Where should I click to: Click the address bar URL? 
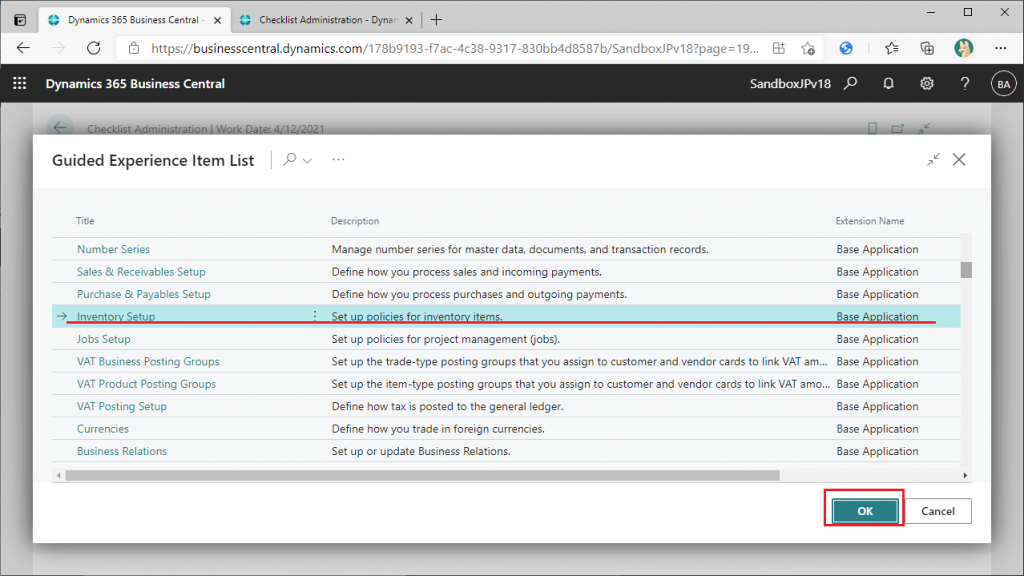coord(455,48)
